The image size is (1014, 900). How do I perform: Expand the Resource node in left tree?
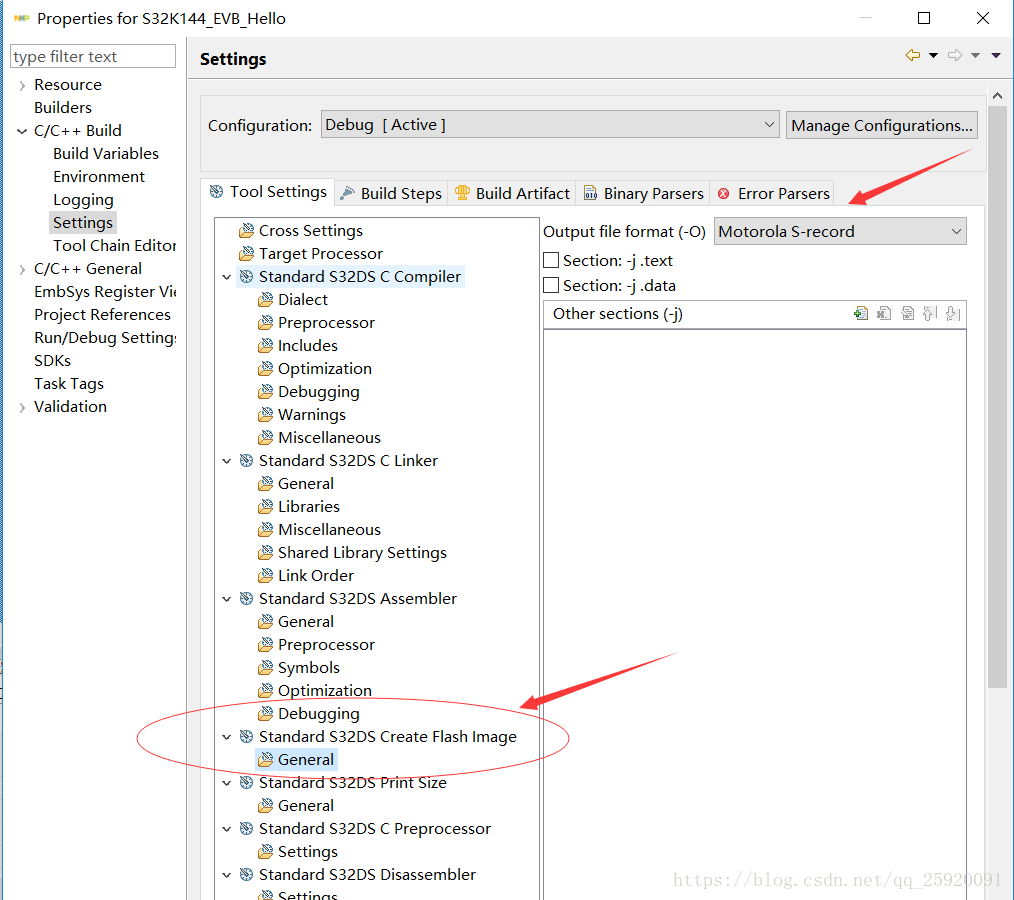click(x=22, y=85)
